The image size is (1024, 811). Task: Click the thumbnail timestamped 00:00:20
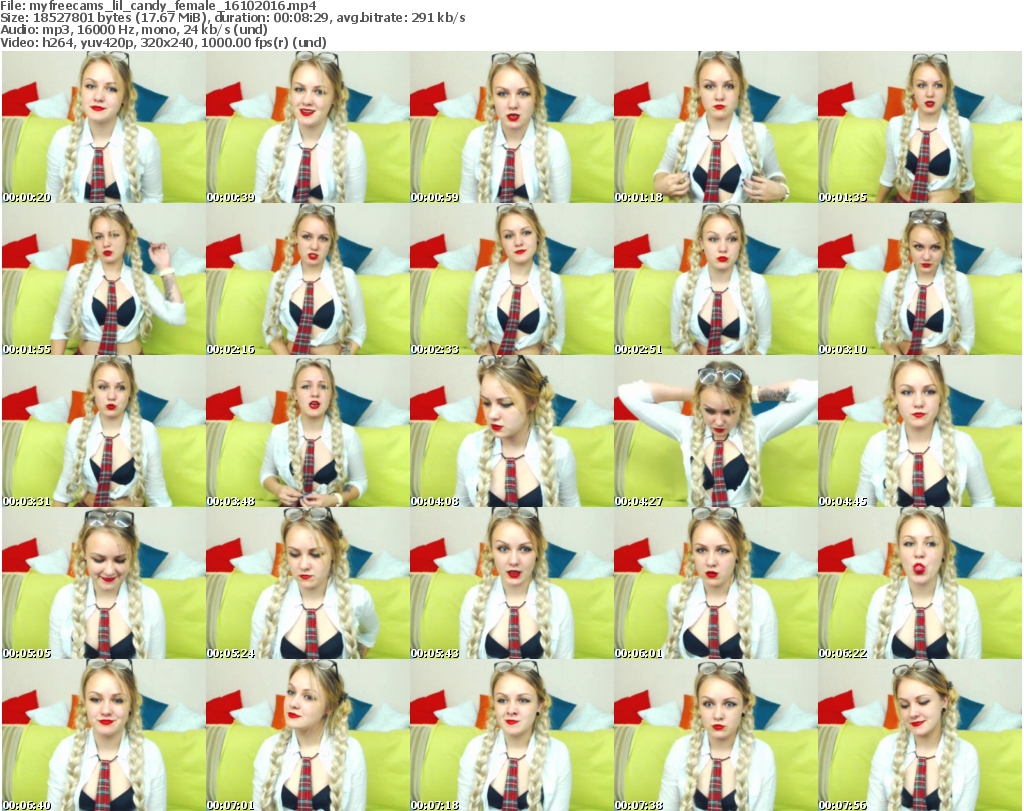(103, 127)
